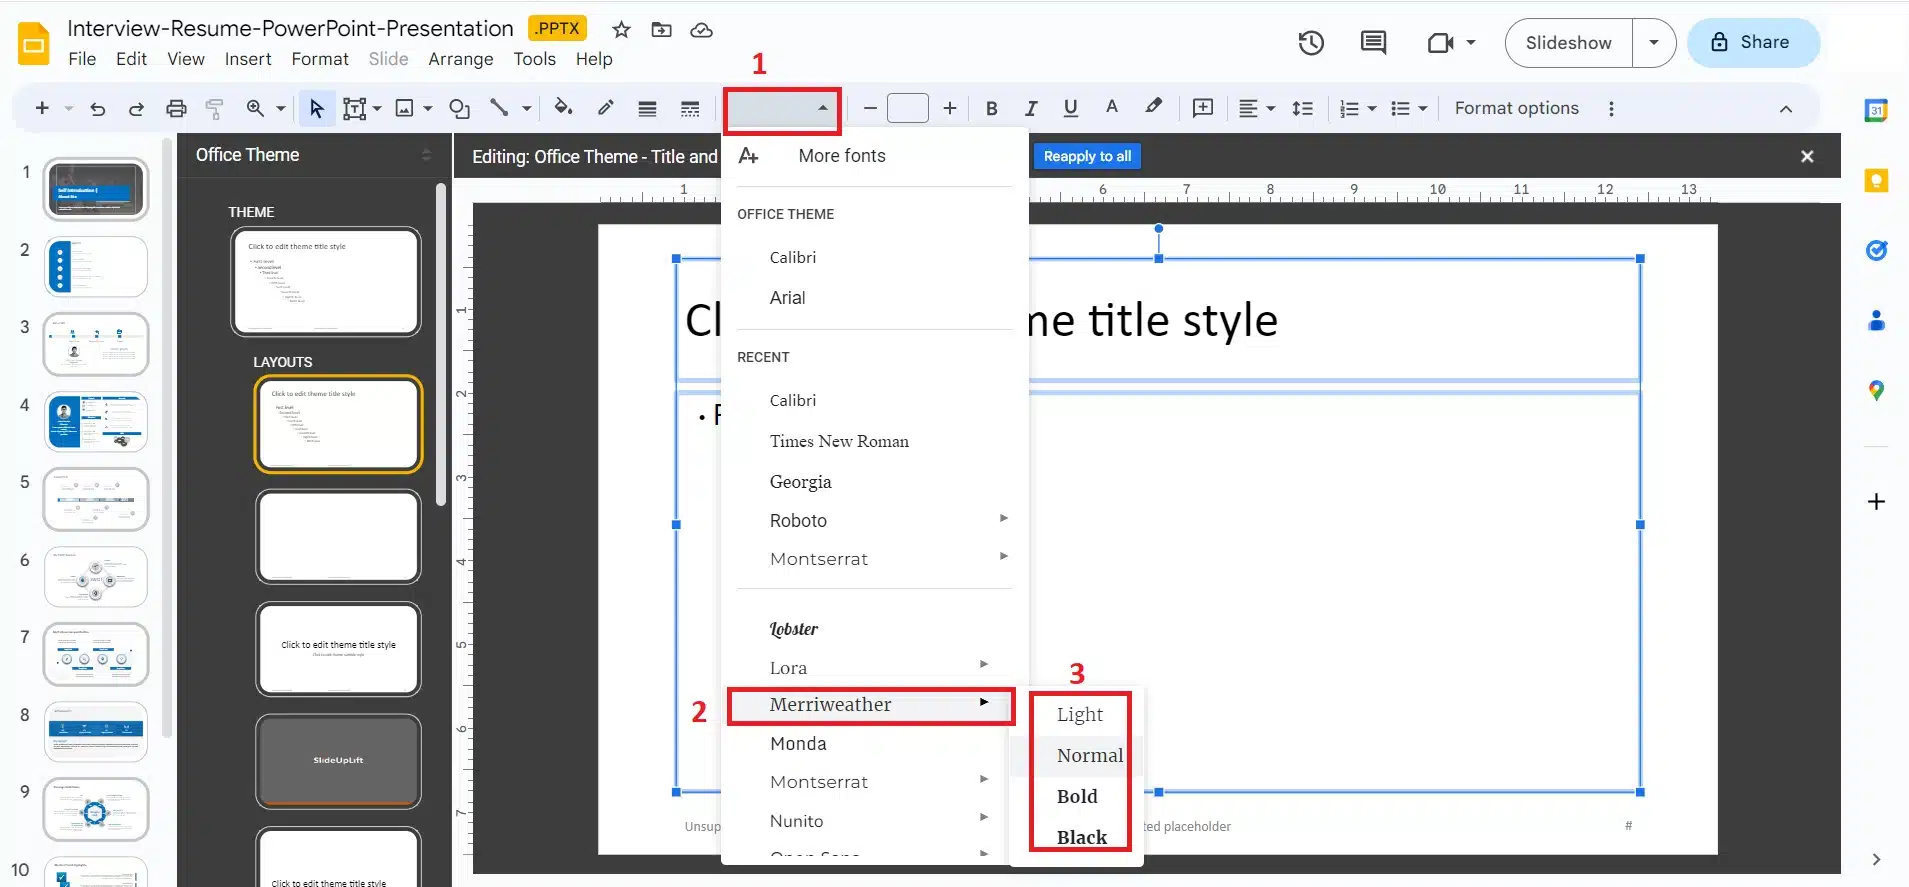
Task: Open the font family dropdown
Action: point(781,109)
